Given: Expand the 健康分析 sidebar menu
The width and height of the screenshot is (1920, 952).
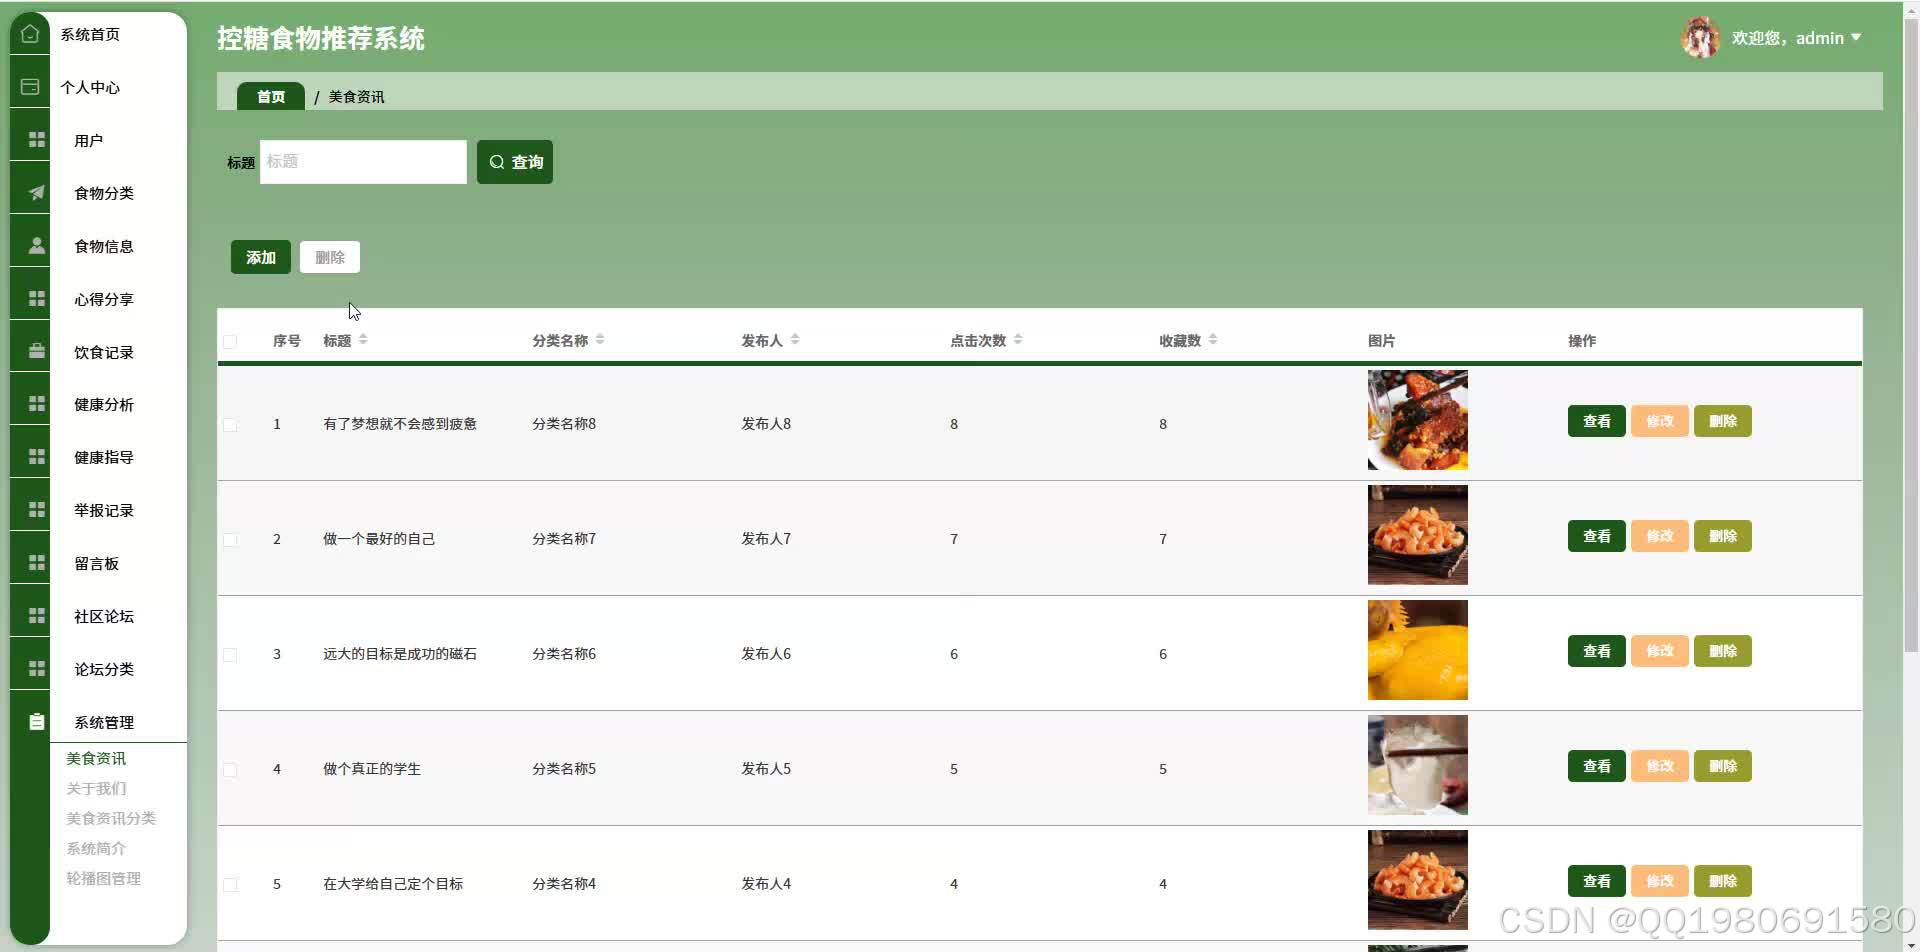Looking at the screenshot, I should point(104,404).
